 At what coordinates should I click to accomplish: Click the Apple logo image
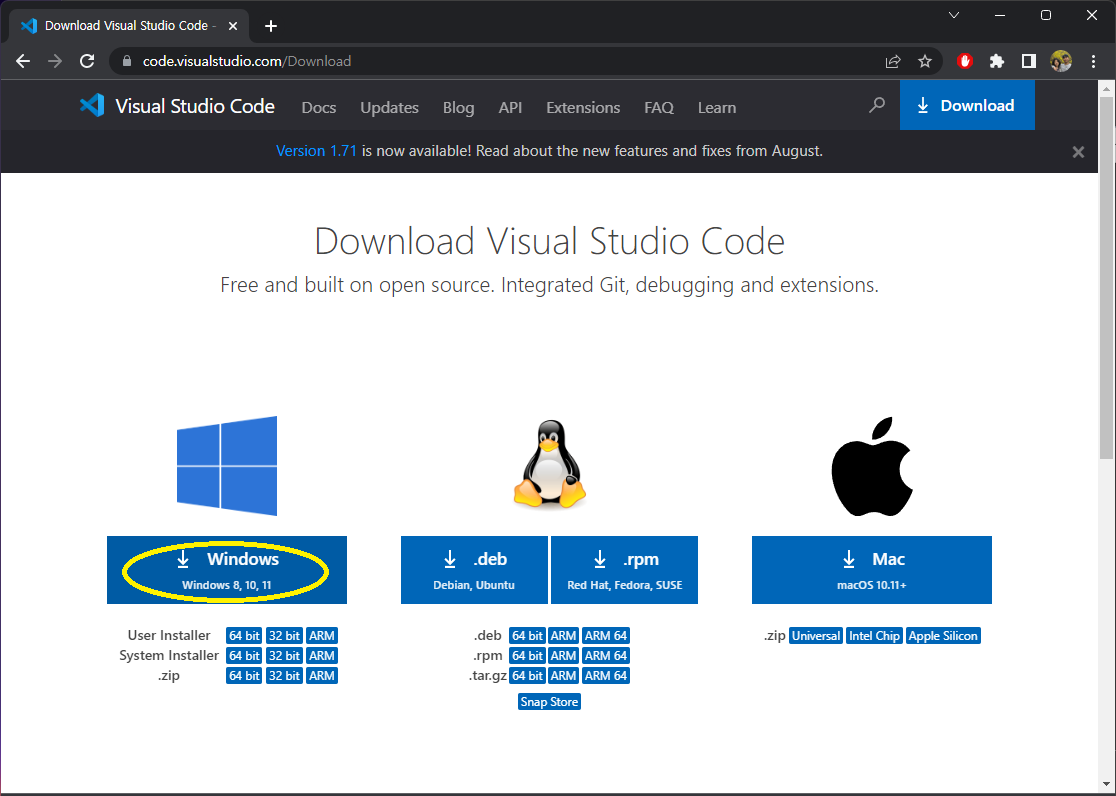[872, 467]
